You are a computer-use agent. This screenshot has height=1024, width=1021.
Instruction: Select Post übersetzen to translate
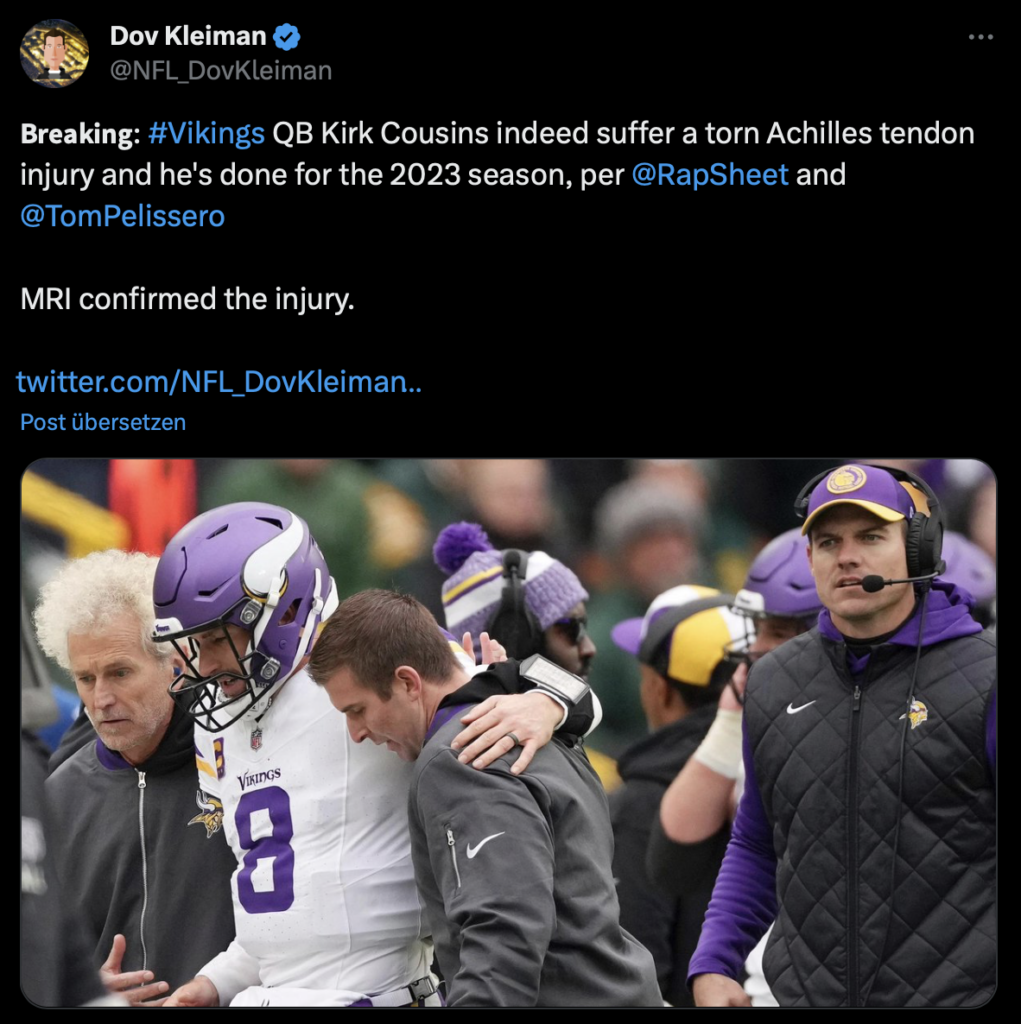pos(103,422)
